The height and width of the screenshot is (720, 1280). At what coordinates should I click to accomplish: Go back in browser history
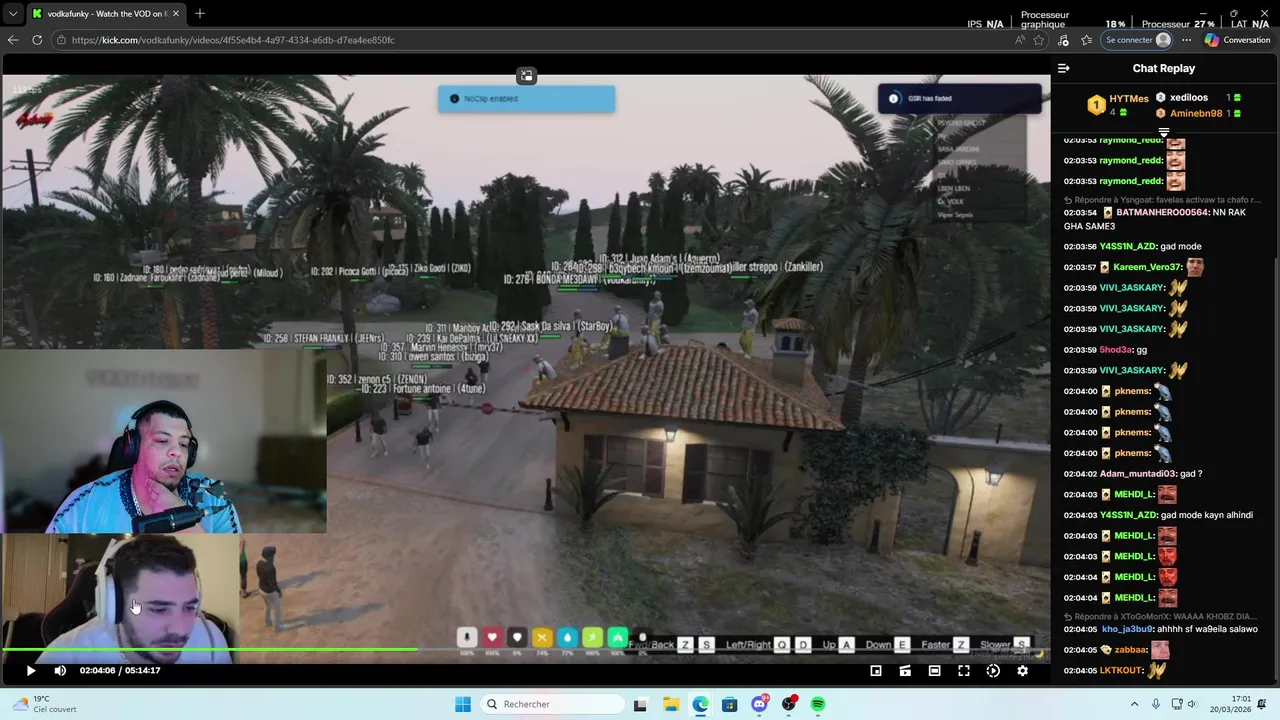click(x=13, y=40)
